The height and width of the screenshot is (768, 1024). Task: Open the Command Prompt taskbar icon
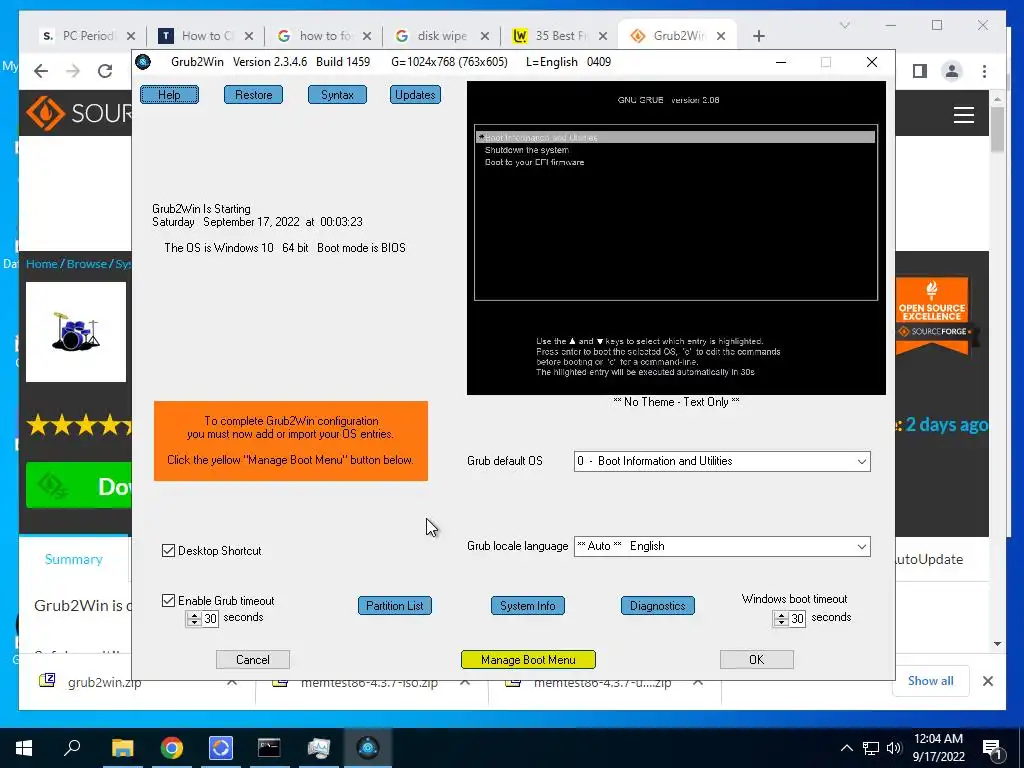tap(269, 748)
